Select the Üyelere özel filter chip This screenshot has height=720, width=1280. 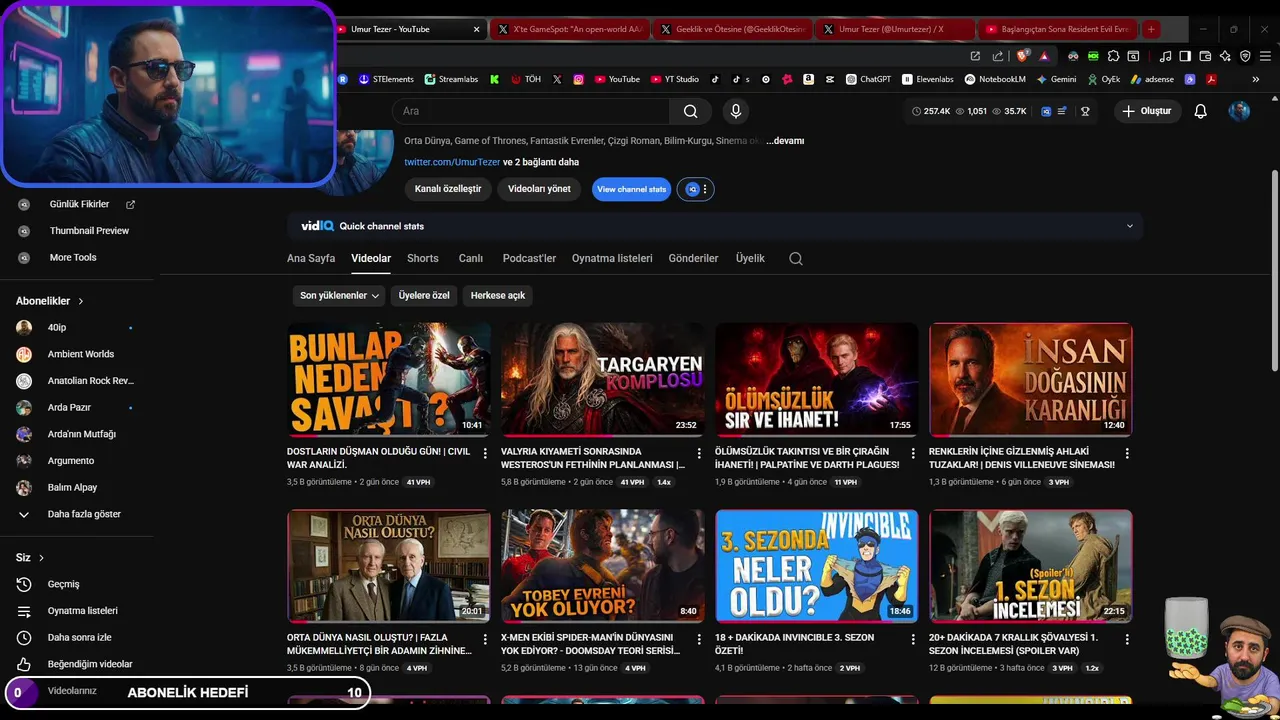click(424, 295)
